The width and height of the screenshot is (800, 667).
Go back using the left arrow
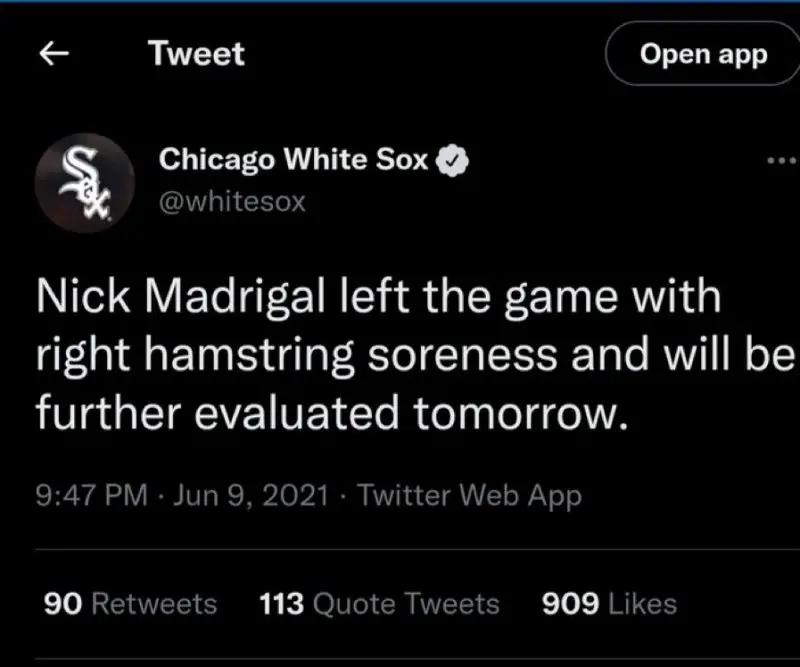(54, 55)
